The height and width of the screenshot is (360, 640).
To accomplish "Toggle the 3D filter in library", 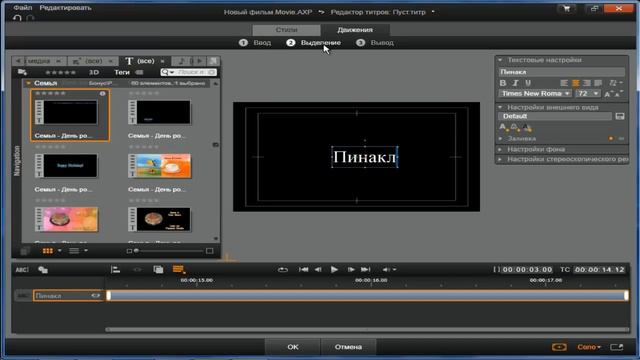I will (94, 72).
